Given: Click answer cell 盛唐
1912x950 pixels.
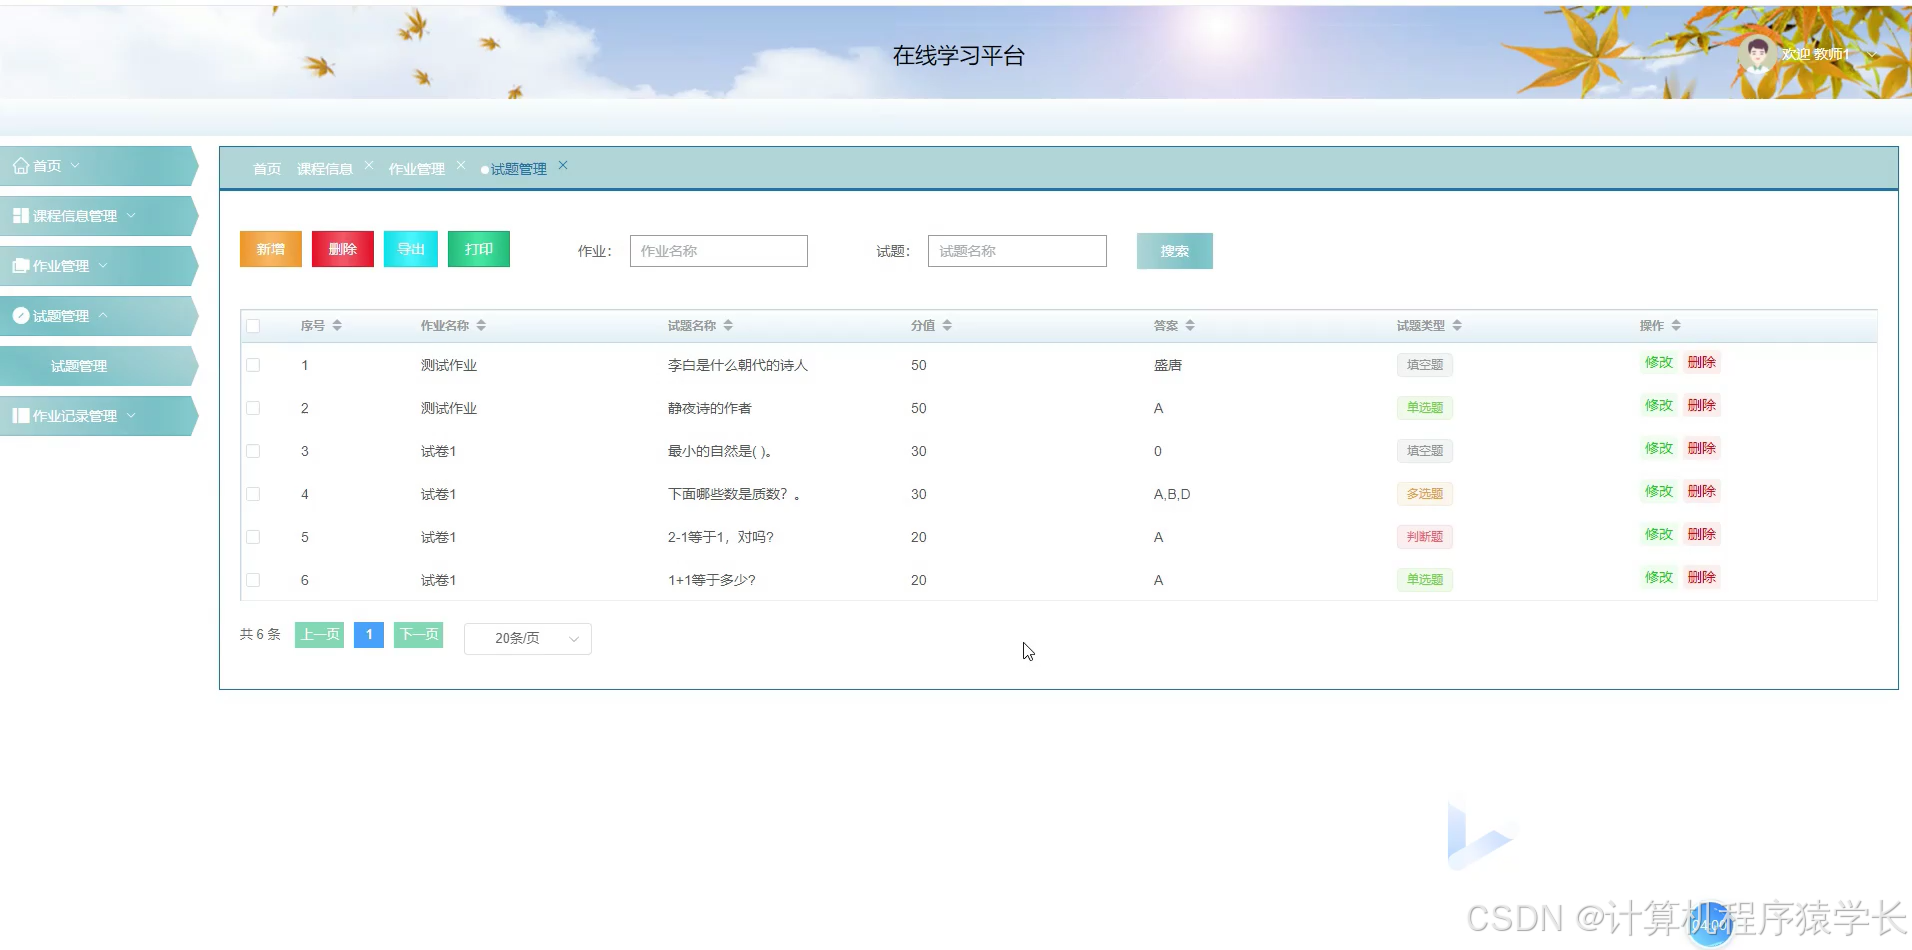Looking at the screenshot, I should tap(1168, 365).
